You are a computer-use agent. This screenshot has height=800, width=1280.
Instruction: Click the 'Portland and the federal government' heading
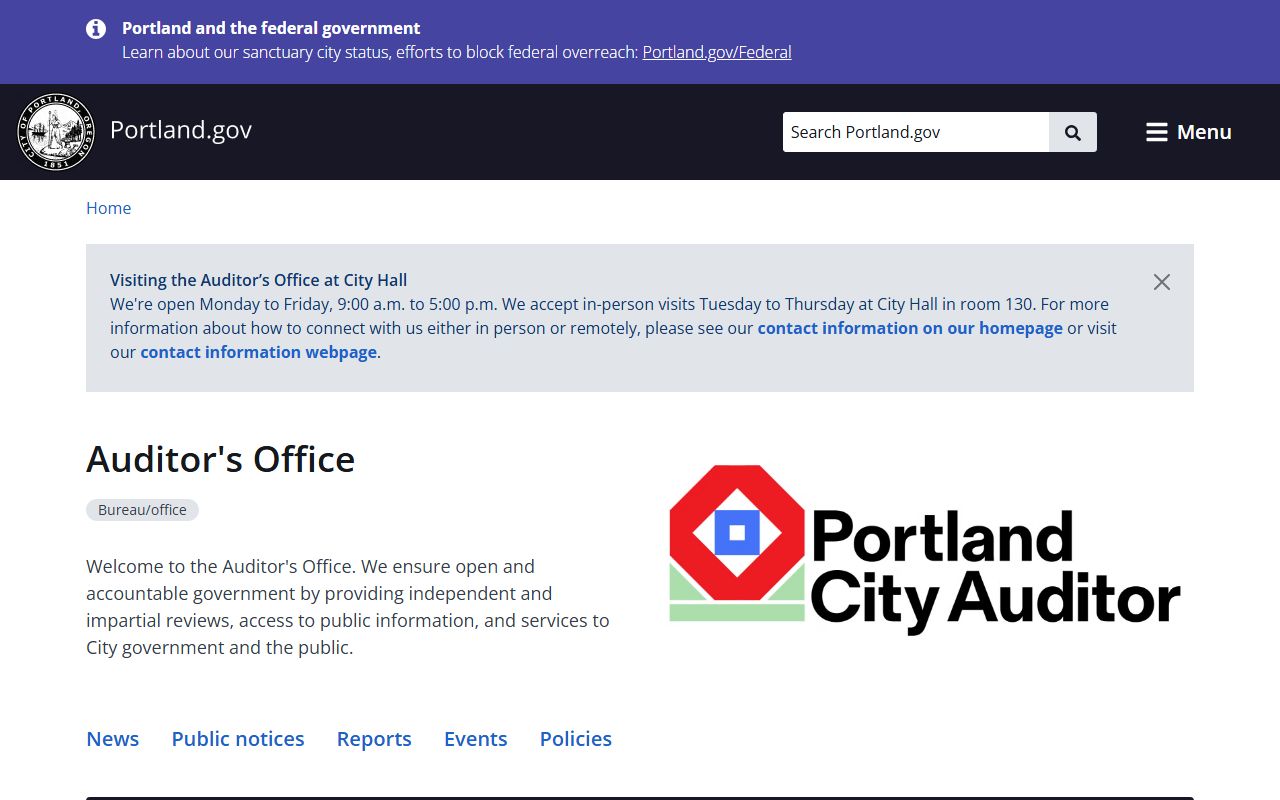pyautogui.click(x=271, y=28)
